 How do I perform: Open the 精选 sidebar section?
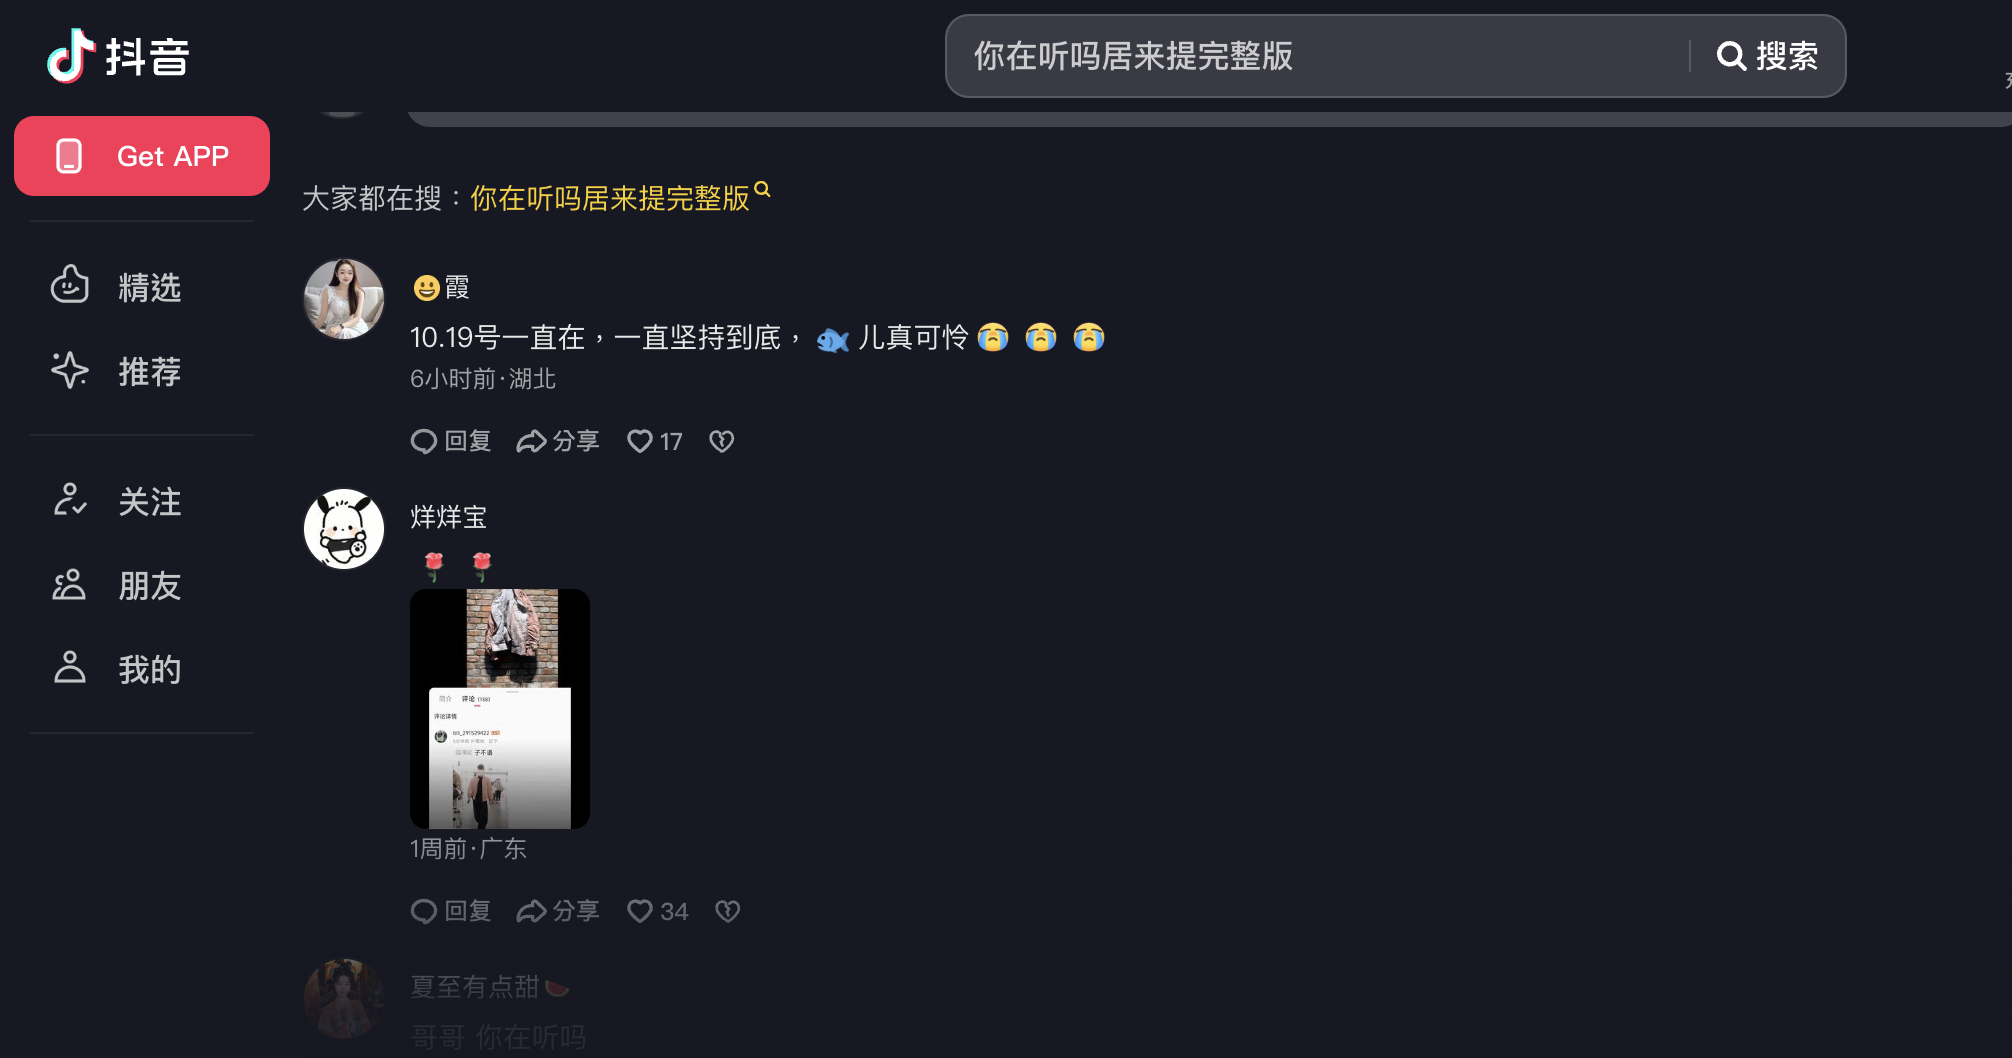[116, 287]
